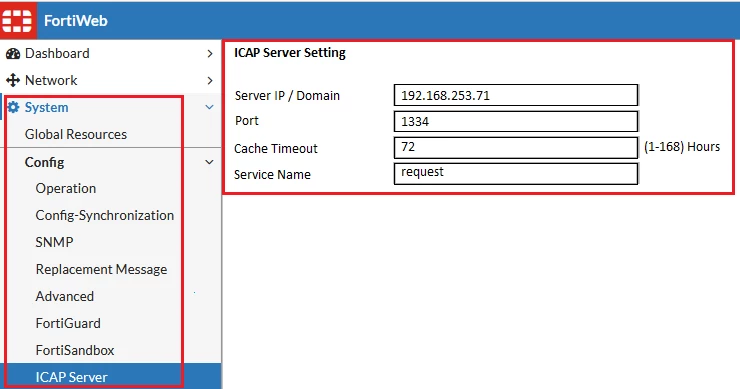Image resolution: width=740 pixels, height=389 pixels.
Task: Click the Server IP / Domain label
Action: coord(287,96)
